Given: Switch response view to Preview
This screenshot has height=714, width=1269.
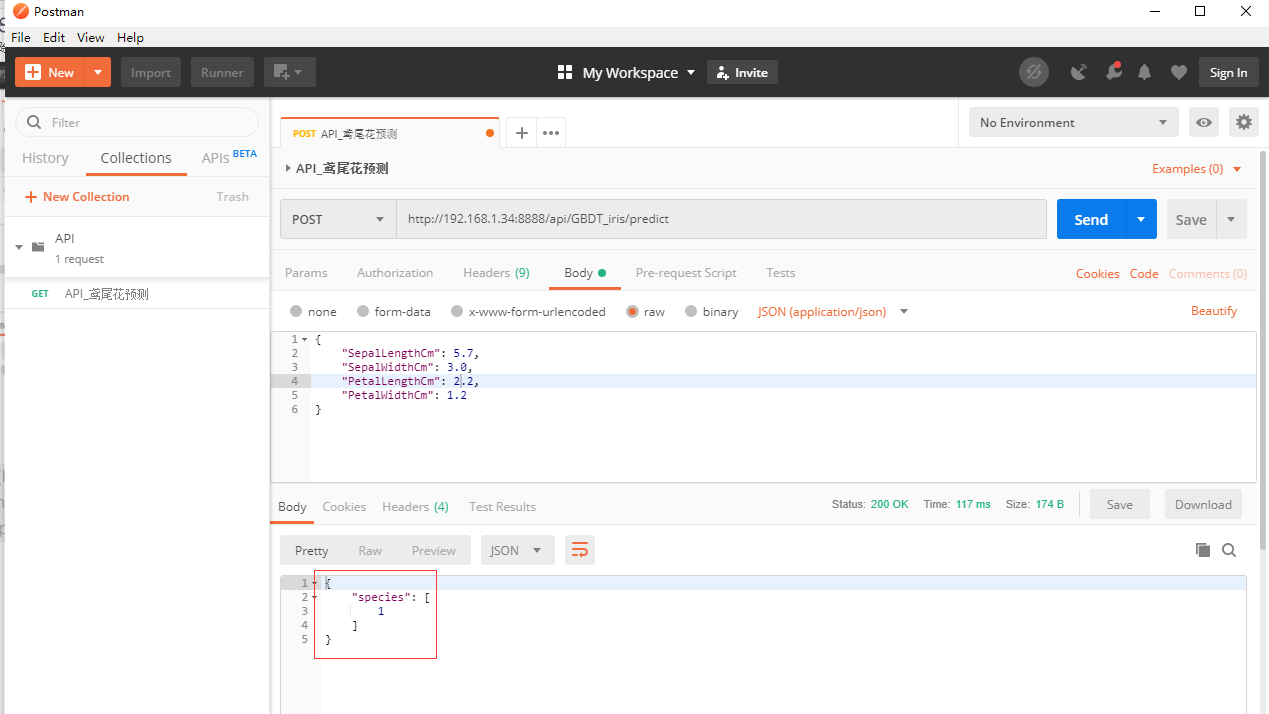Looking at the screenshot, I should (x=434, y=550).
